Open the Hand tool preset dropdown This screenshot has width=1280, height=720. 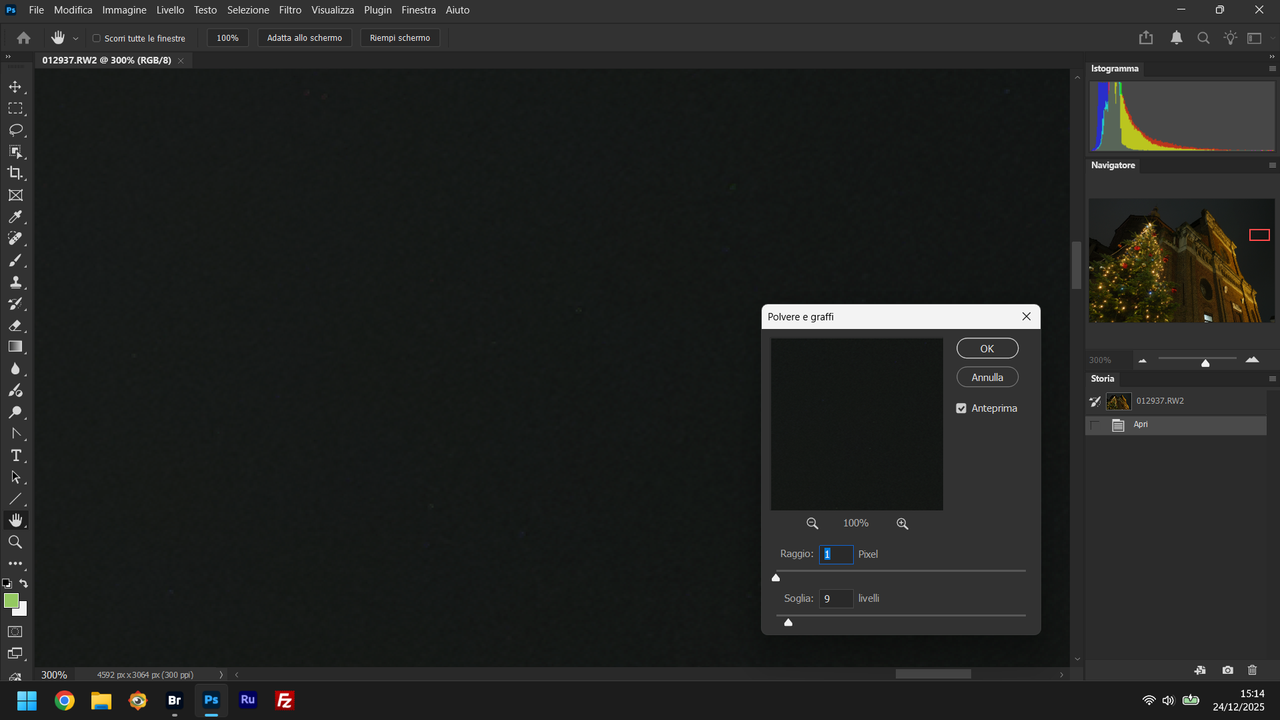(75, 38)
